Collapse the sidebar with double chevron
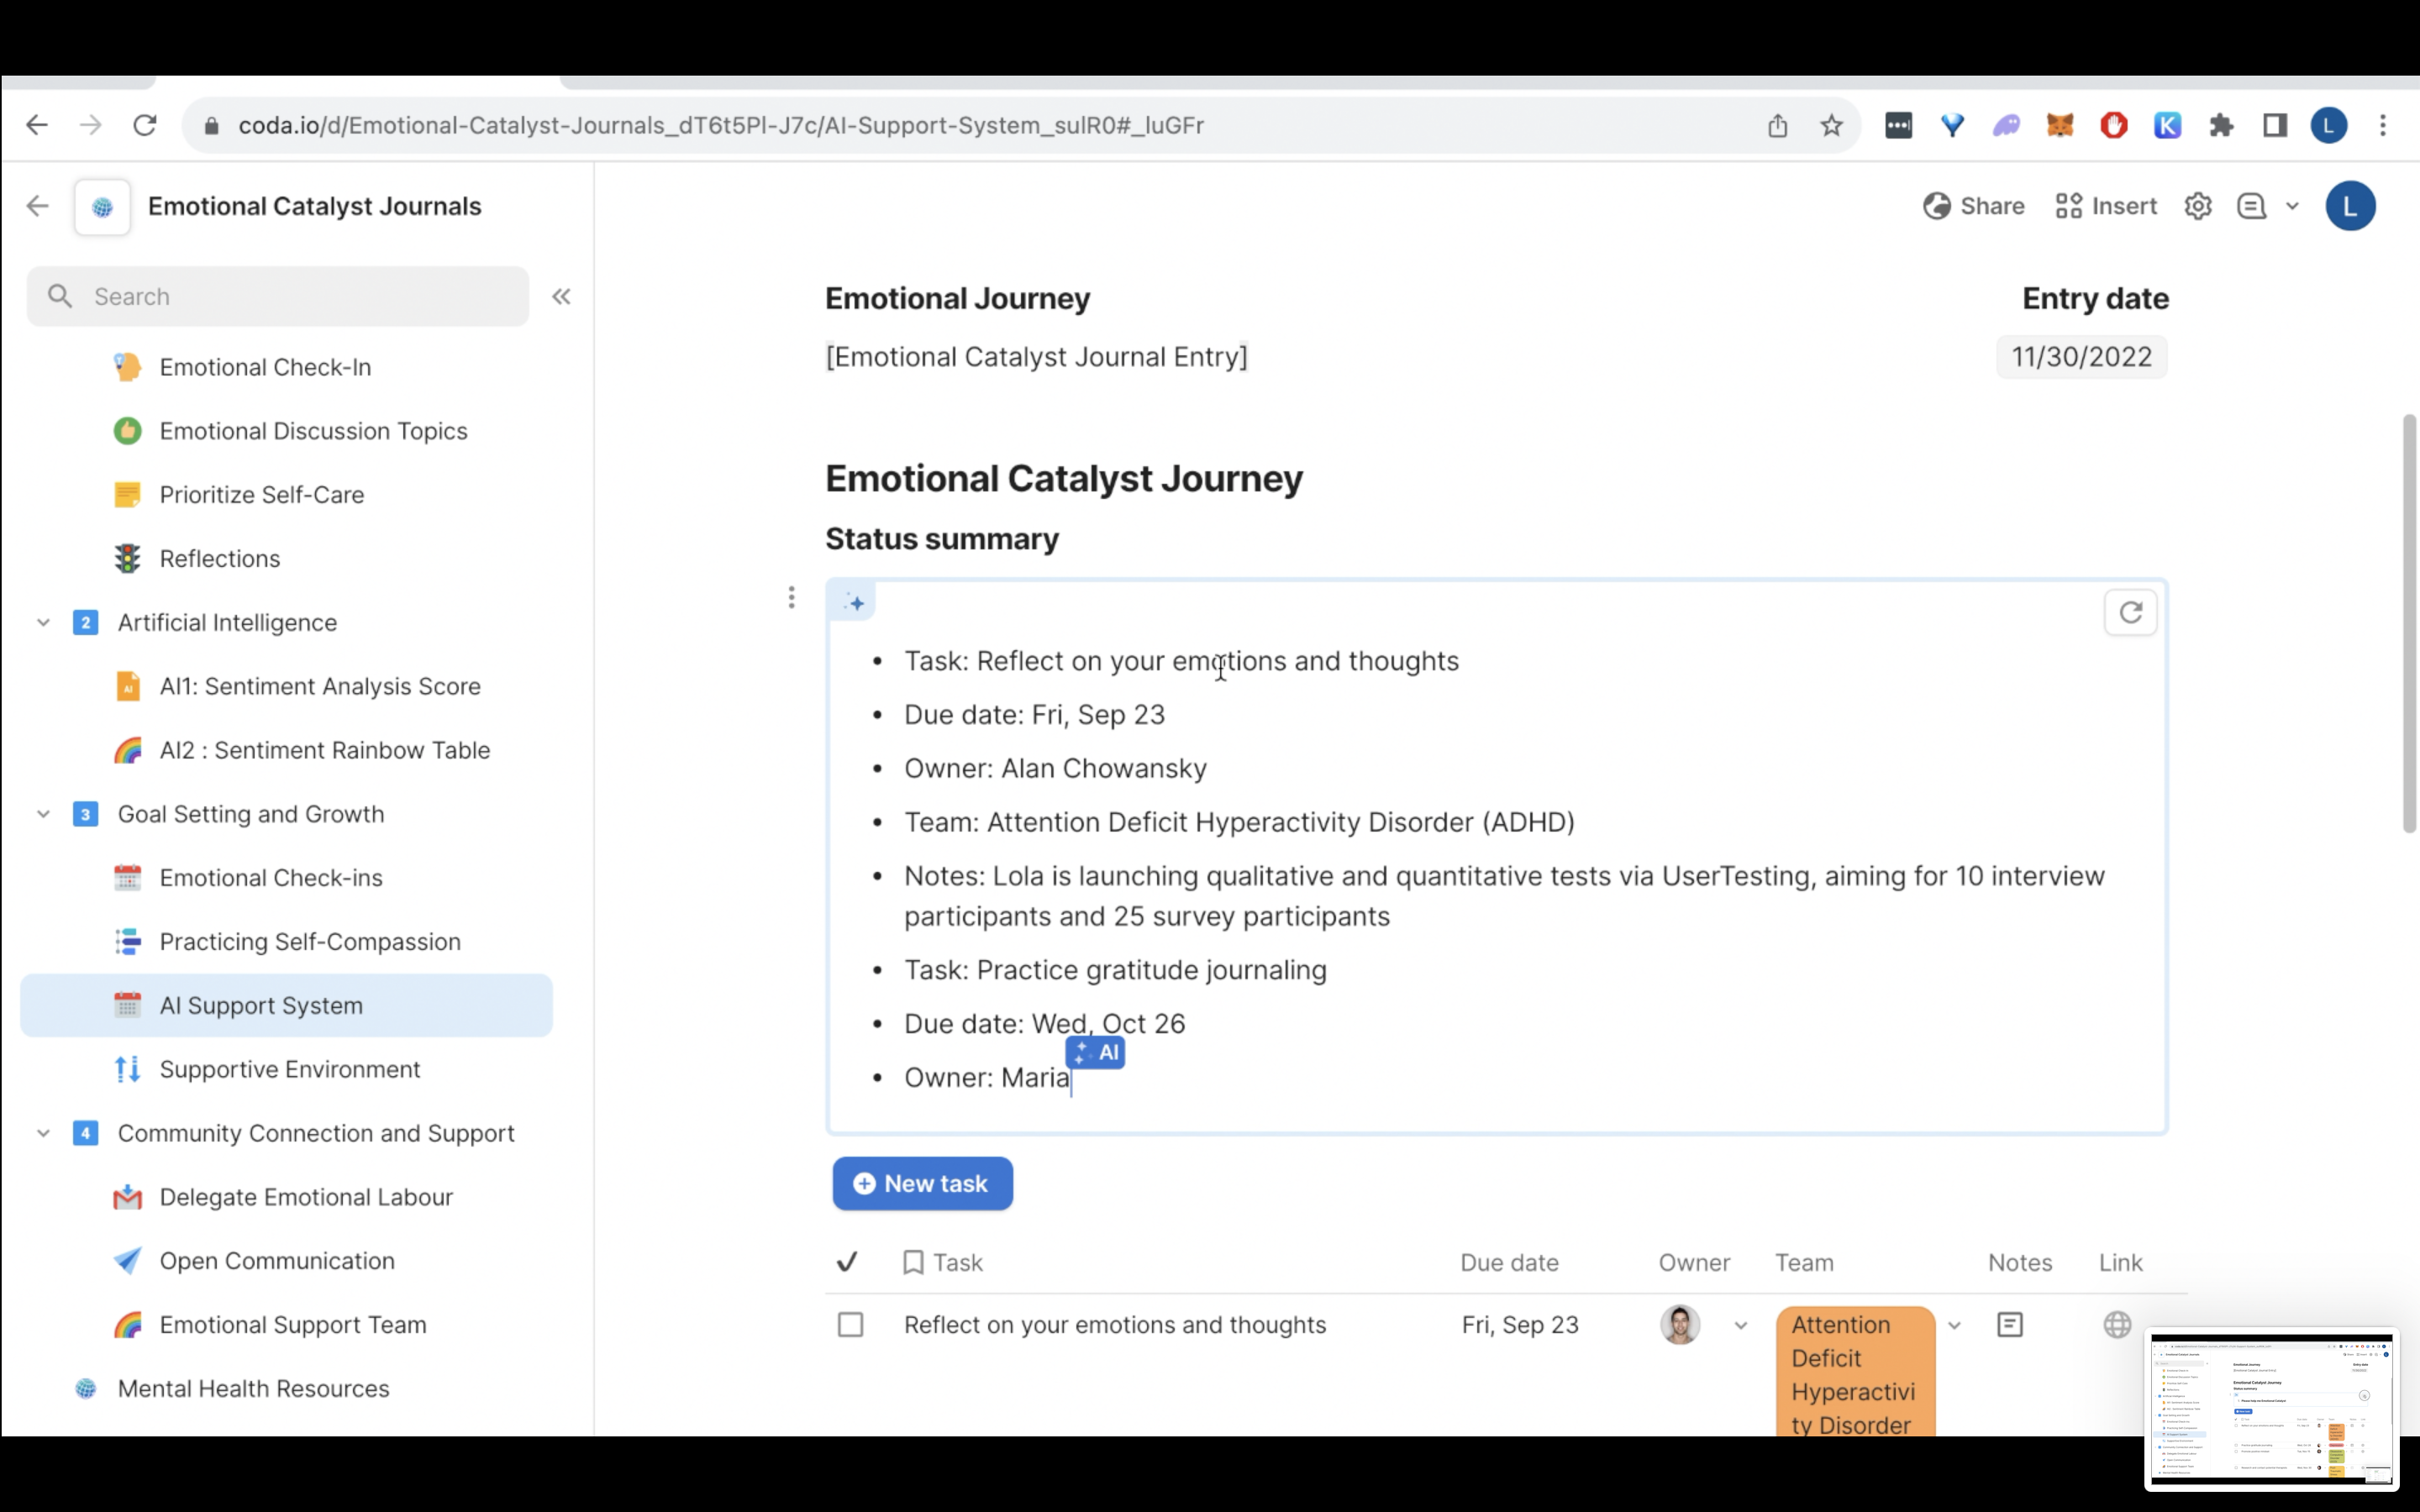Screen dimensions: 2420x1512 [561, 297]
